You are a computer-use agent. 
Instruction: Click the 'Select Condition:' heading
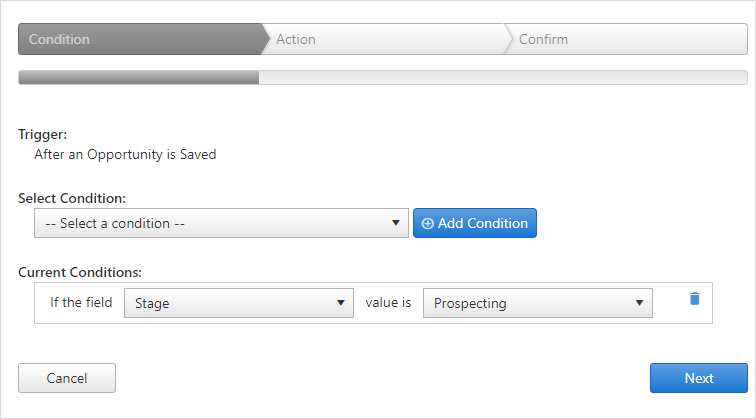(x=72, y=199)
